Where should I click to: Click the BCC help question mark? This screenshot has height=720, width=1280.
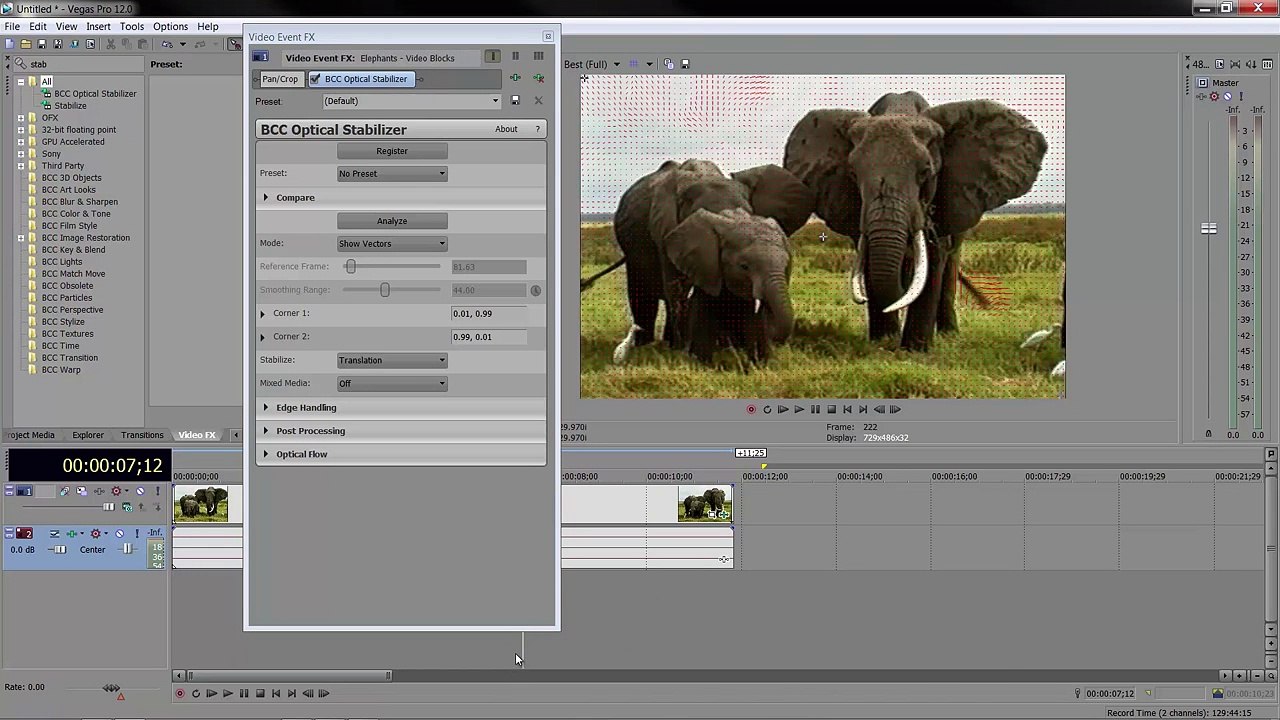[538, 129]
